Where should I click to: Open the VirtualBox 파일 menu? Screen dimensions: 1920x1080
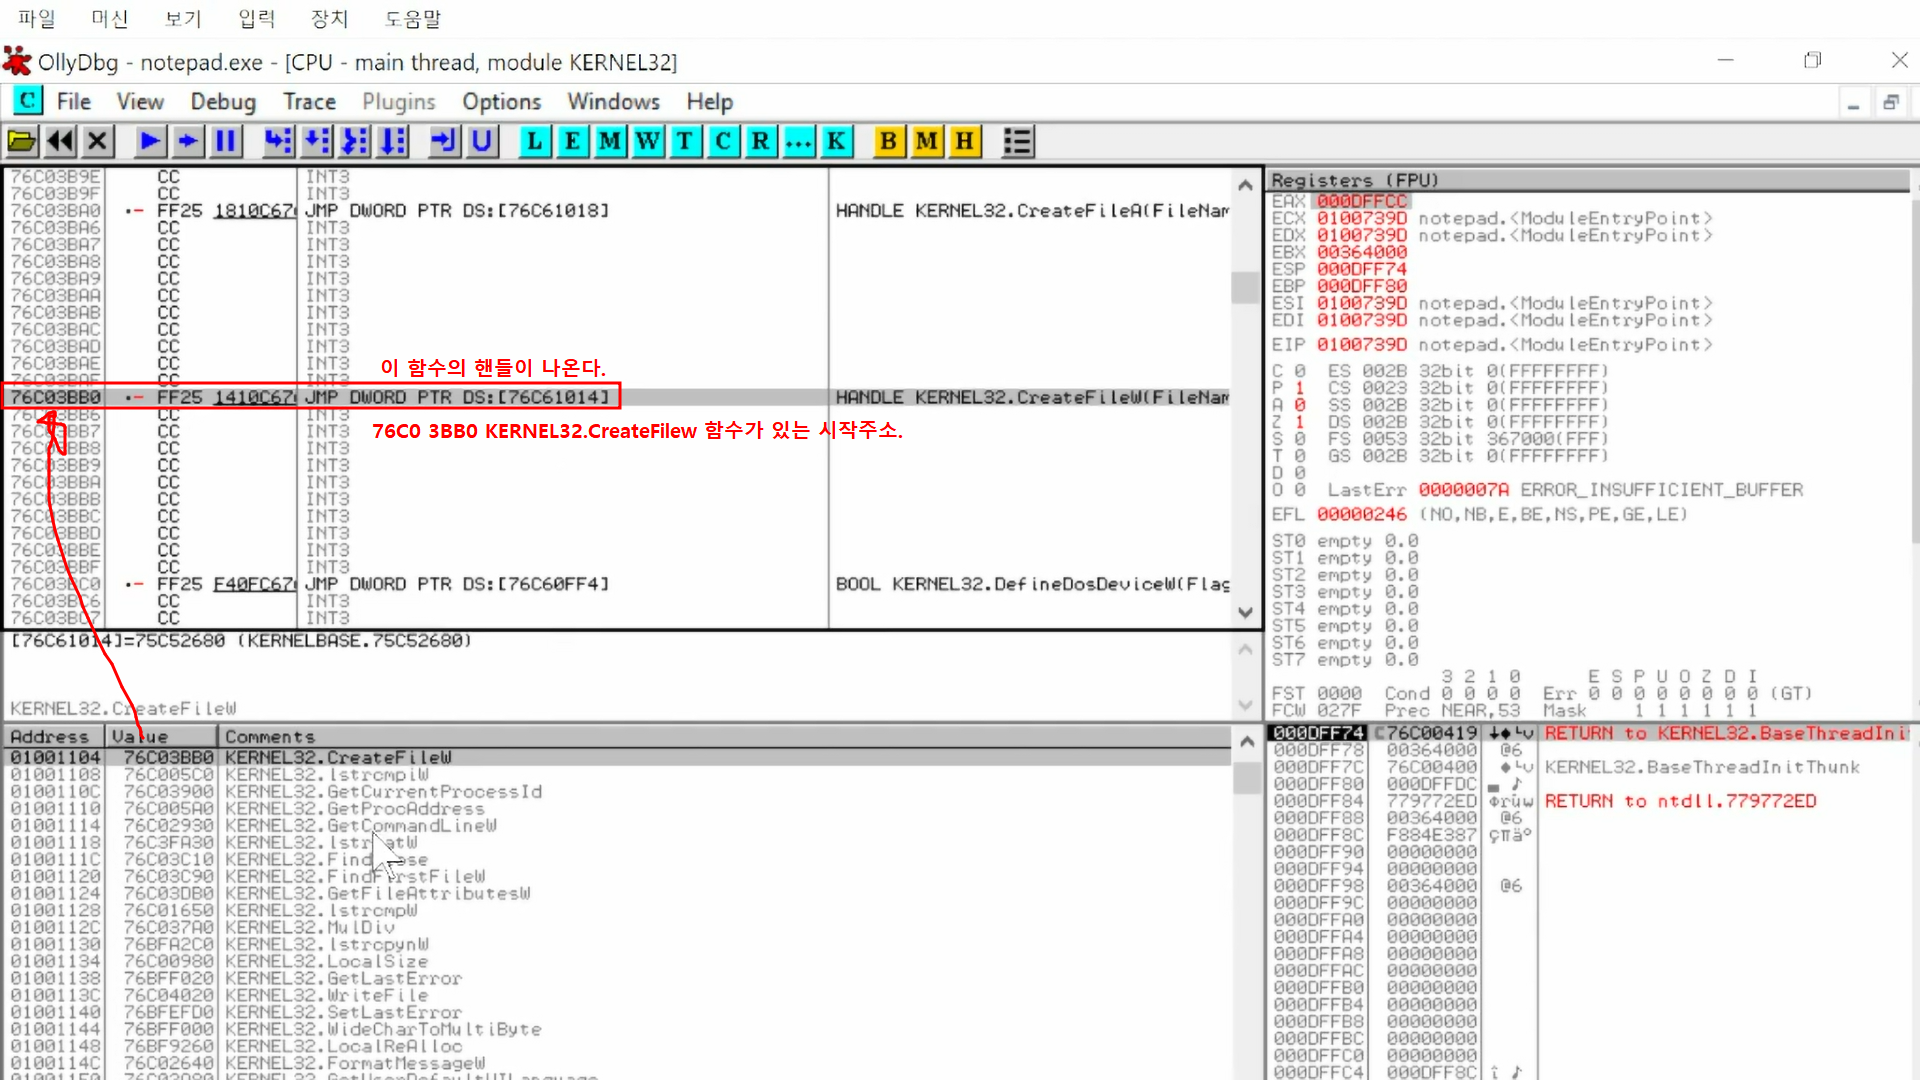pos(37,18)
